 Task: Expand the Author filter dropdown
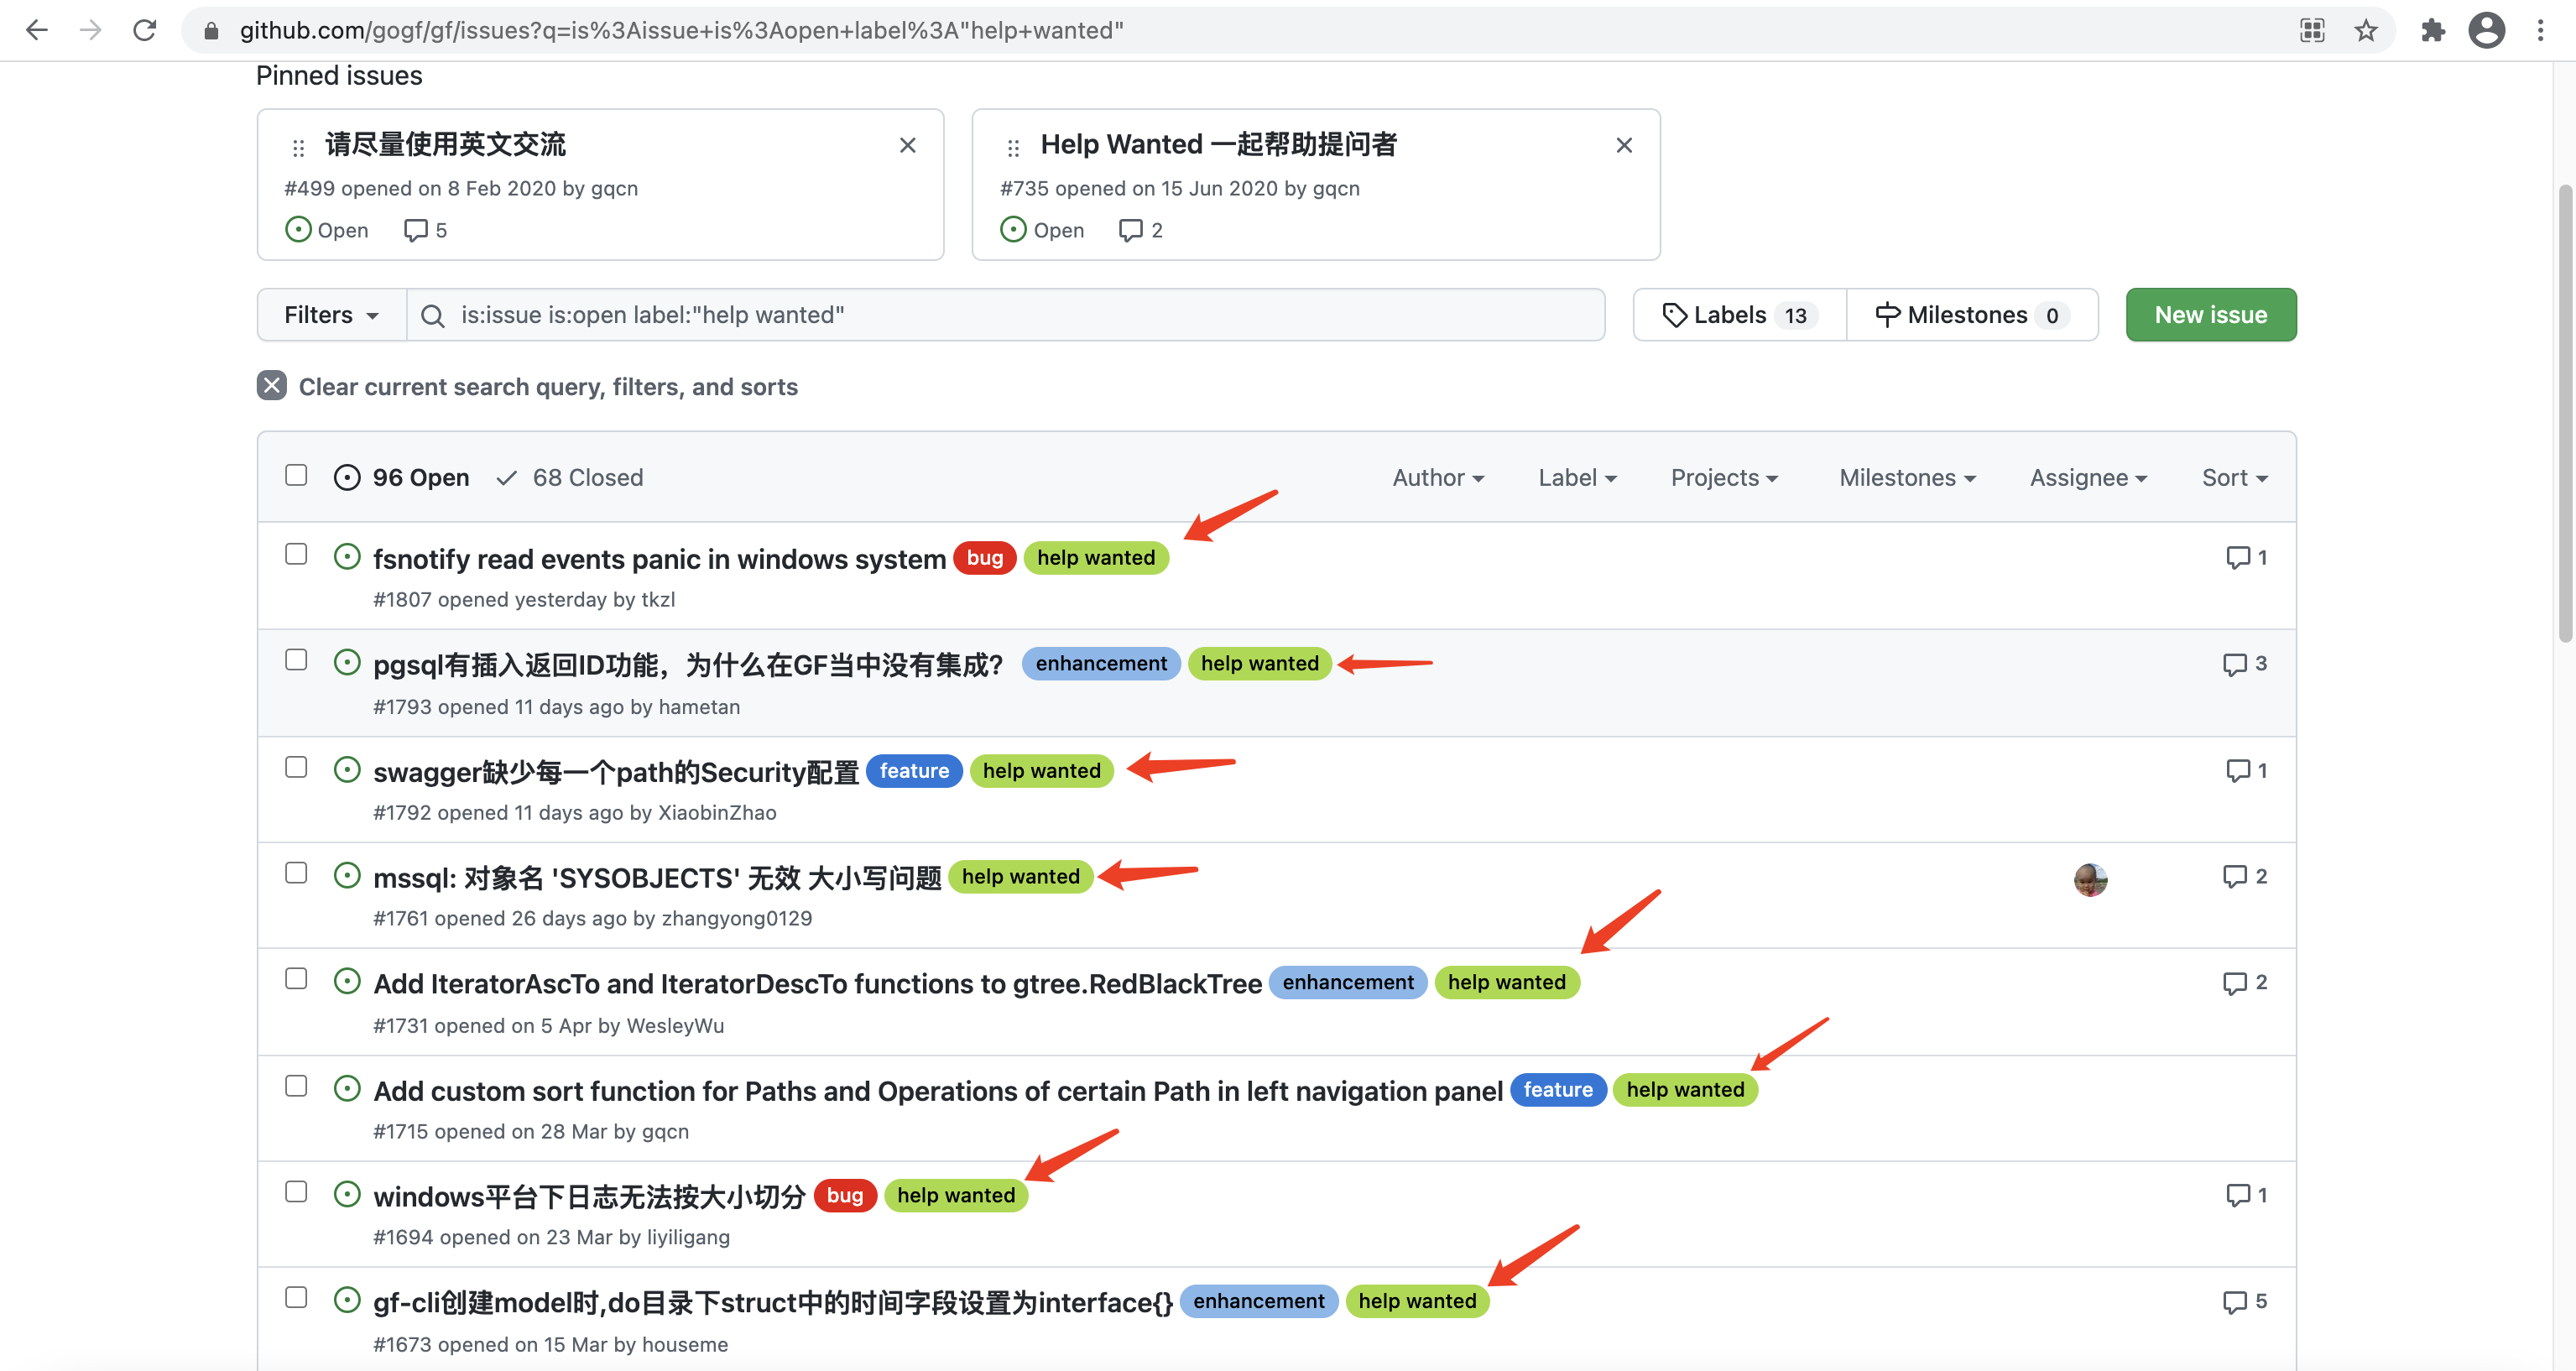click(x=1437, y=478)
